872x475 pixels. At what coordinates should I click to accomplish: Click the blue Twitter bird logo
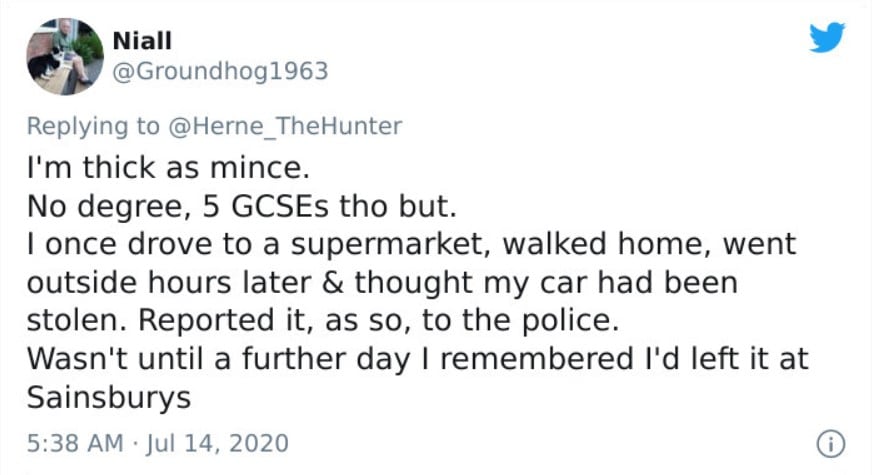pos(827,37)
